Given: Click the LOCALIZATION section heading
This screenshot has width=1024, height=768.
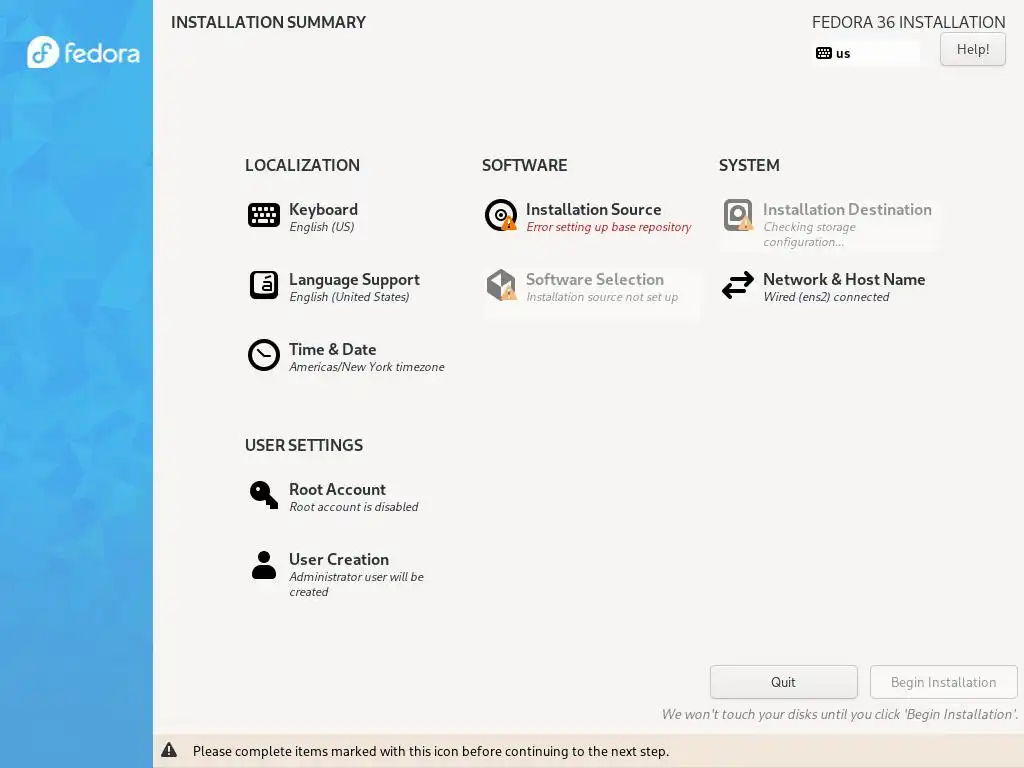Looking at the screenshot, I should [x=302, y=165].
